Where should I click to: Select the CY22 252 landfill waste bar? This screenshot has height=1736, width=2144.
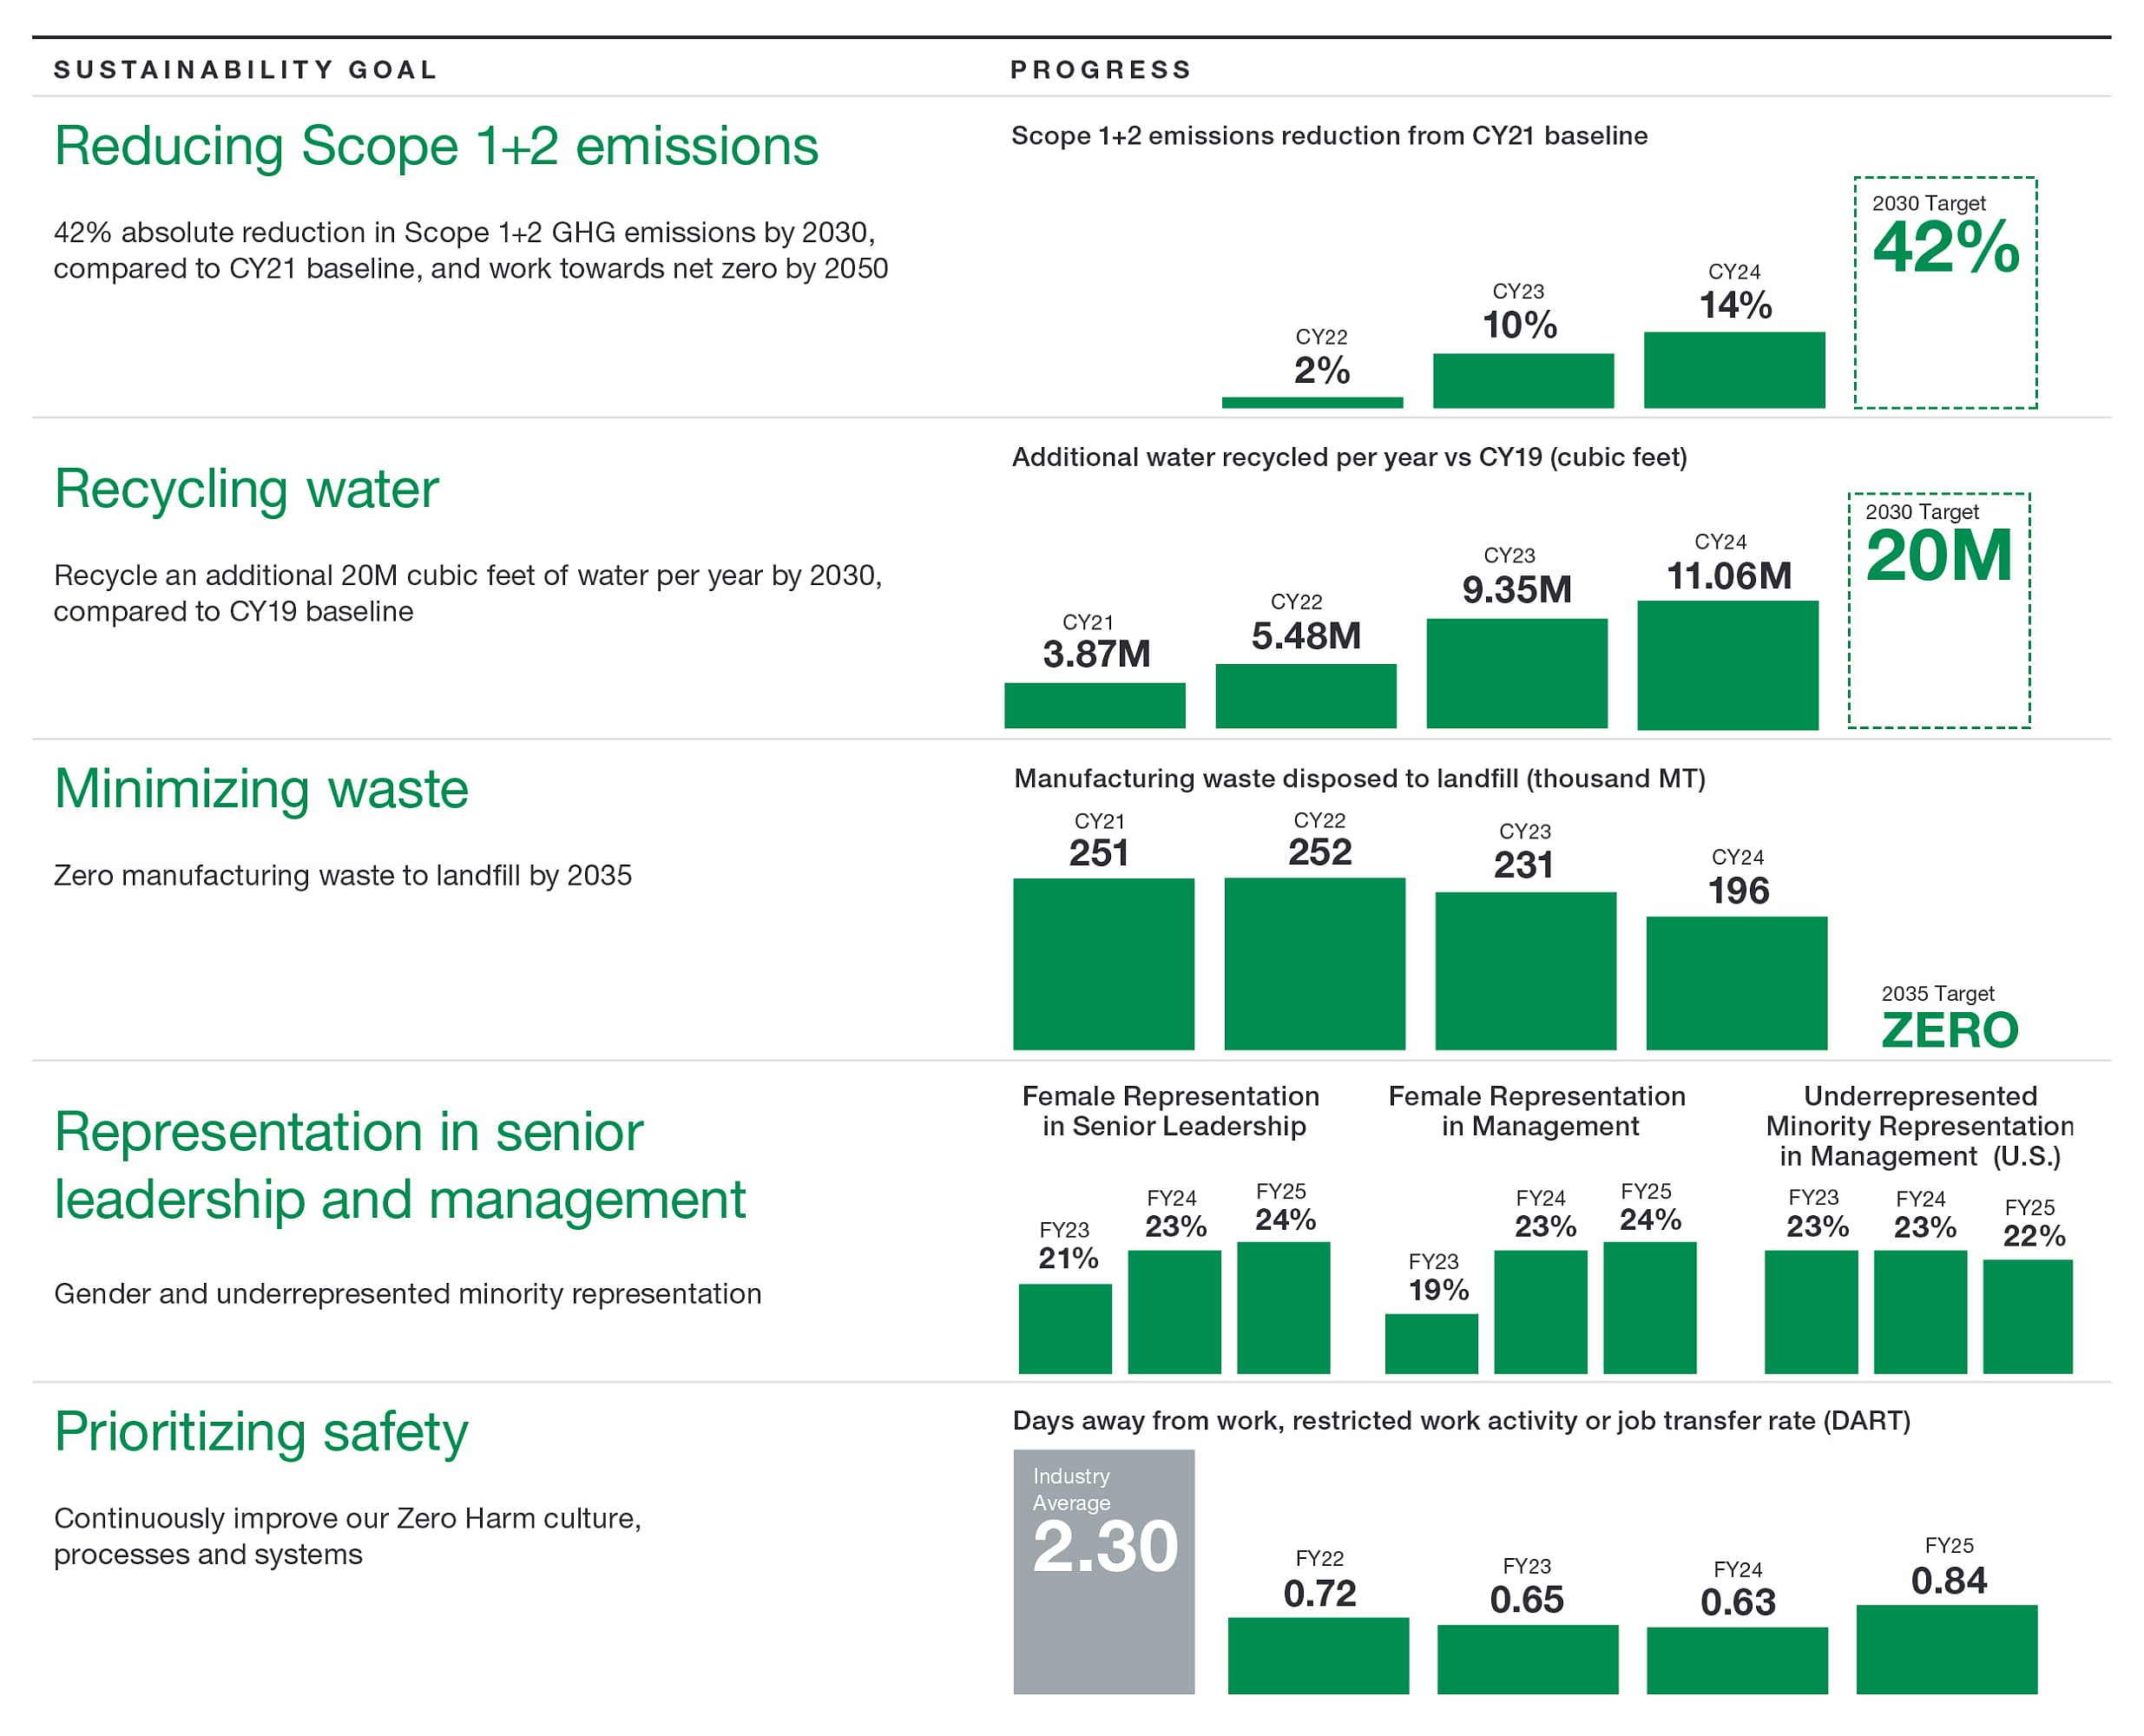click(x=1314, y=964)
